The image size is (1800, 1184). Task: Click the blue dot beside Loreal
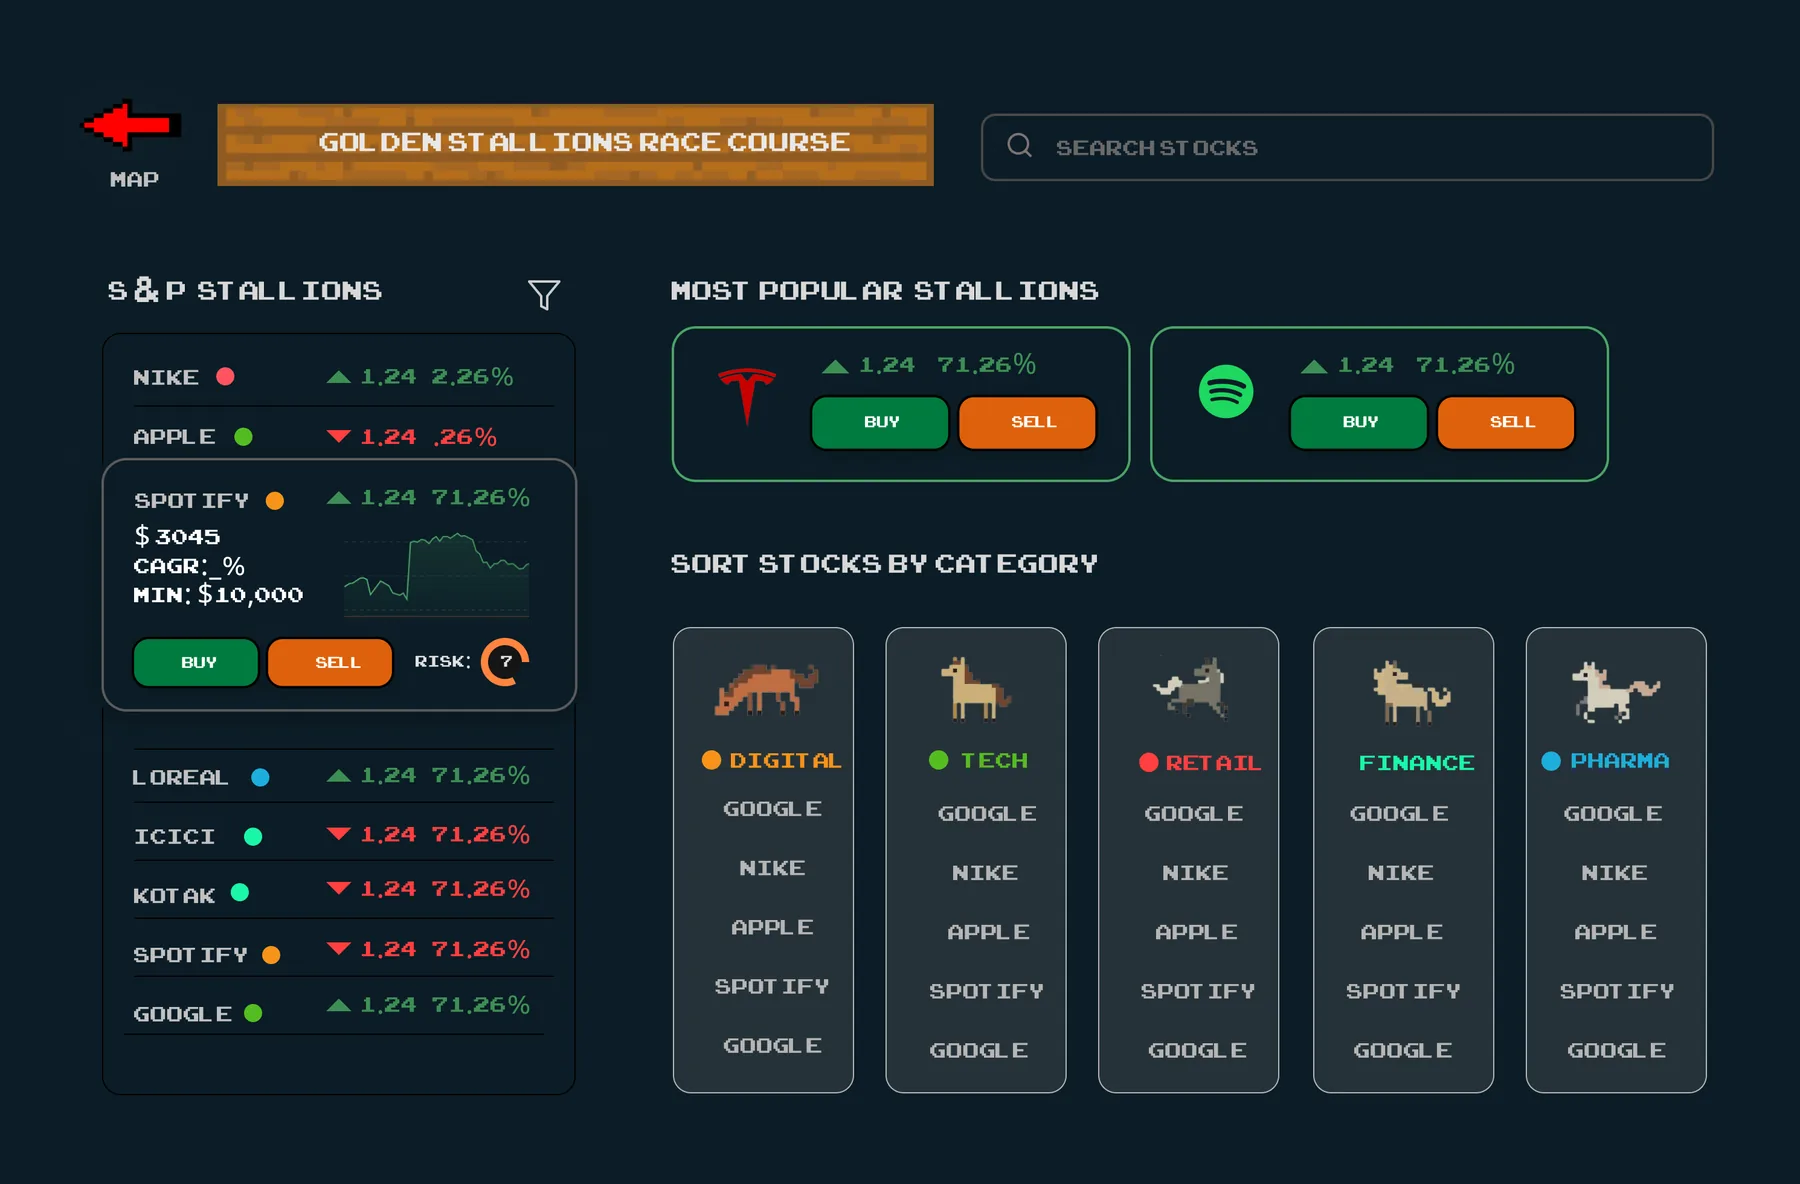pyautogui.click(x=260, y=777)
